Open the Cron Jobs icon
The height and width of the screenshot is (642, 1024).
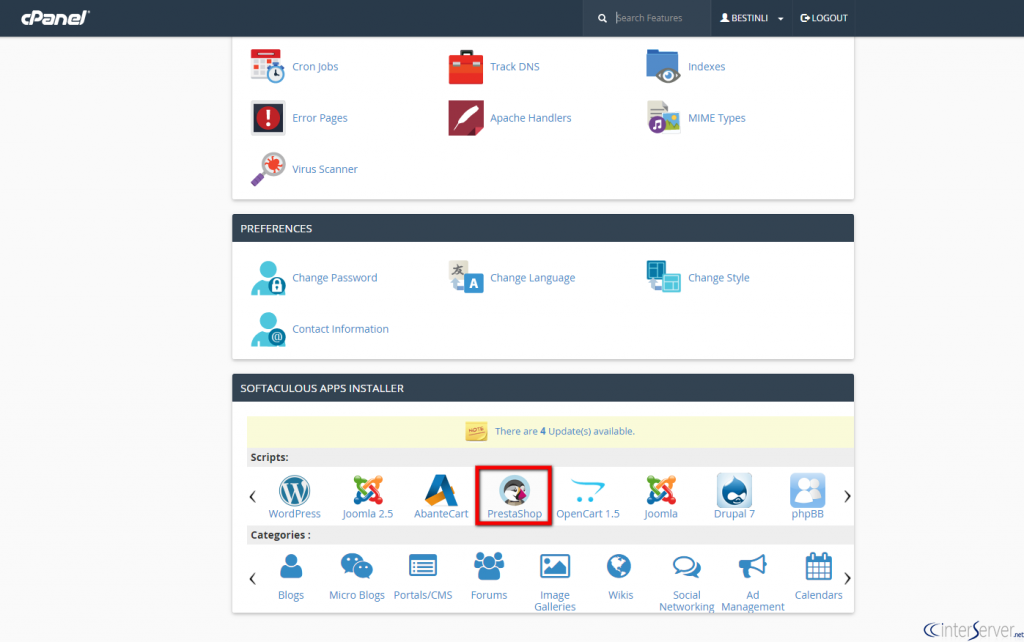click(x=268, y=66)
